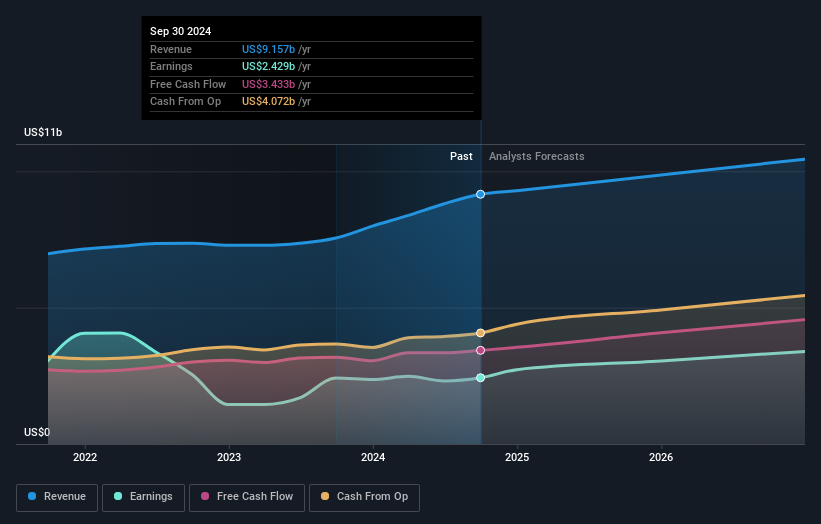
Task: Click the Free Cash Flow tooltip label
Action: (188, 84)
